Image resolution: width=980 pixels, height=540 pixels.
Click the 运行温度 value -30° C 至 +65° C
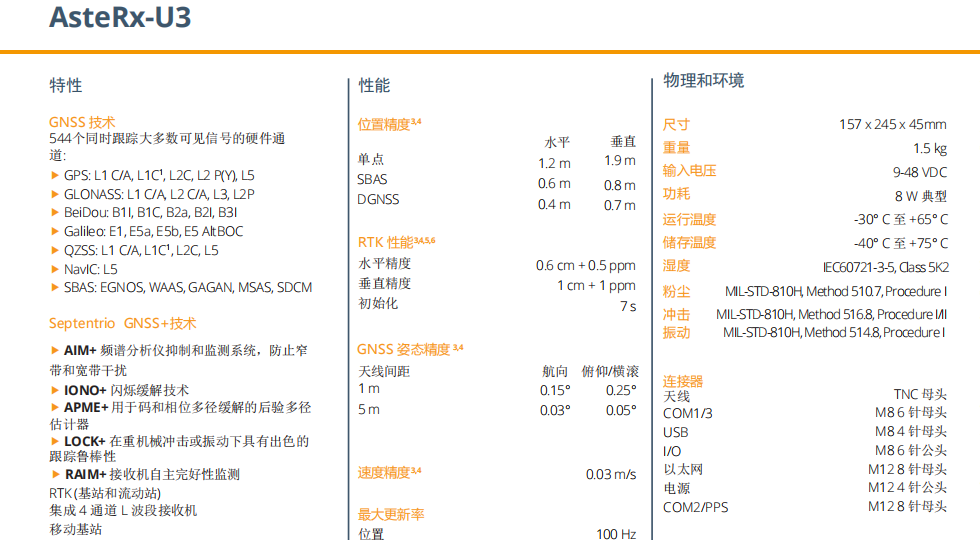click(x=901, y=219)
